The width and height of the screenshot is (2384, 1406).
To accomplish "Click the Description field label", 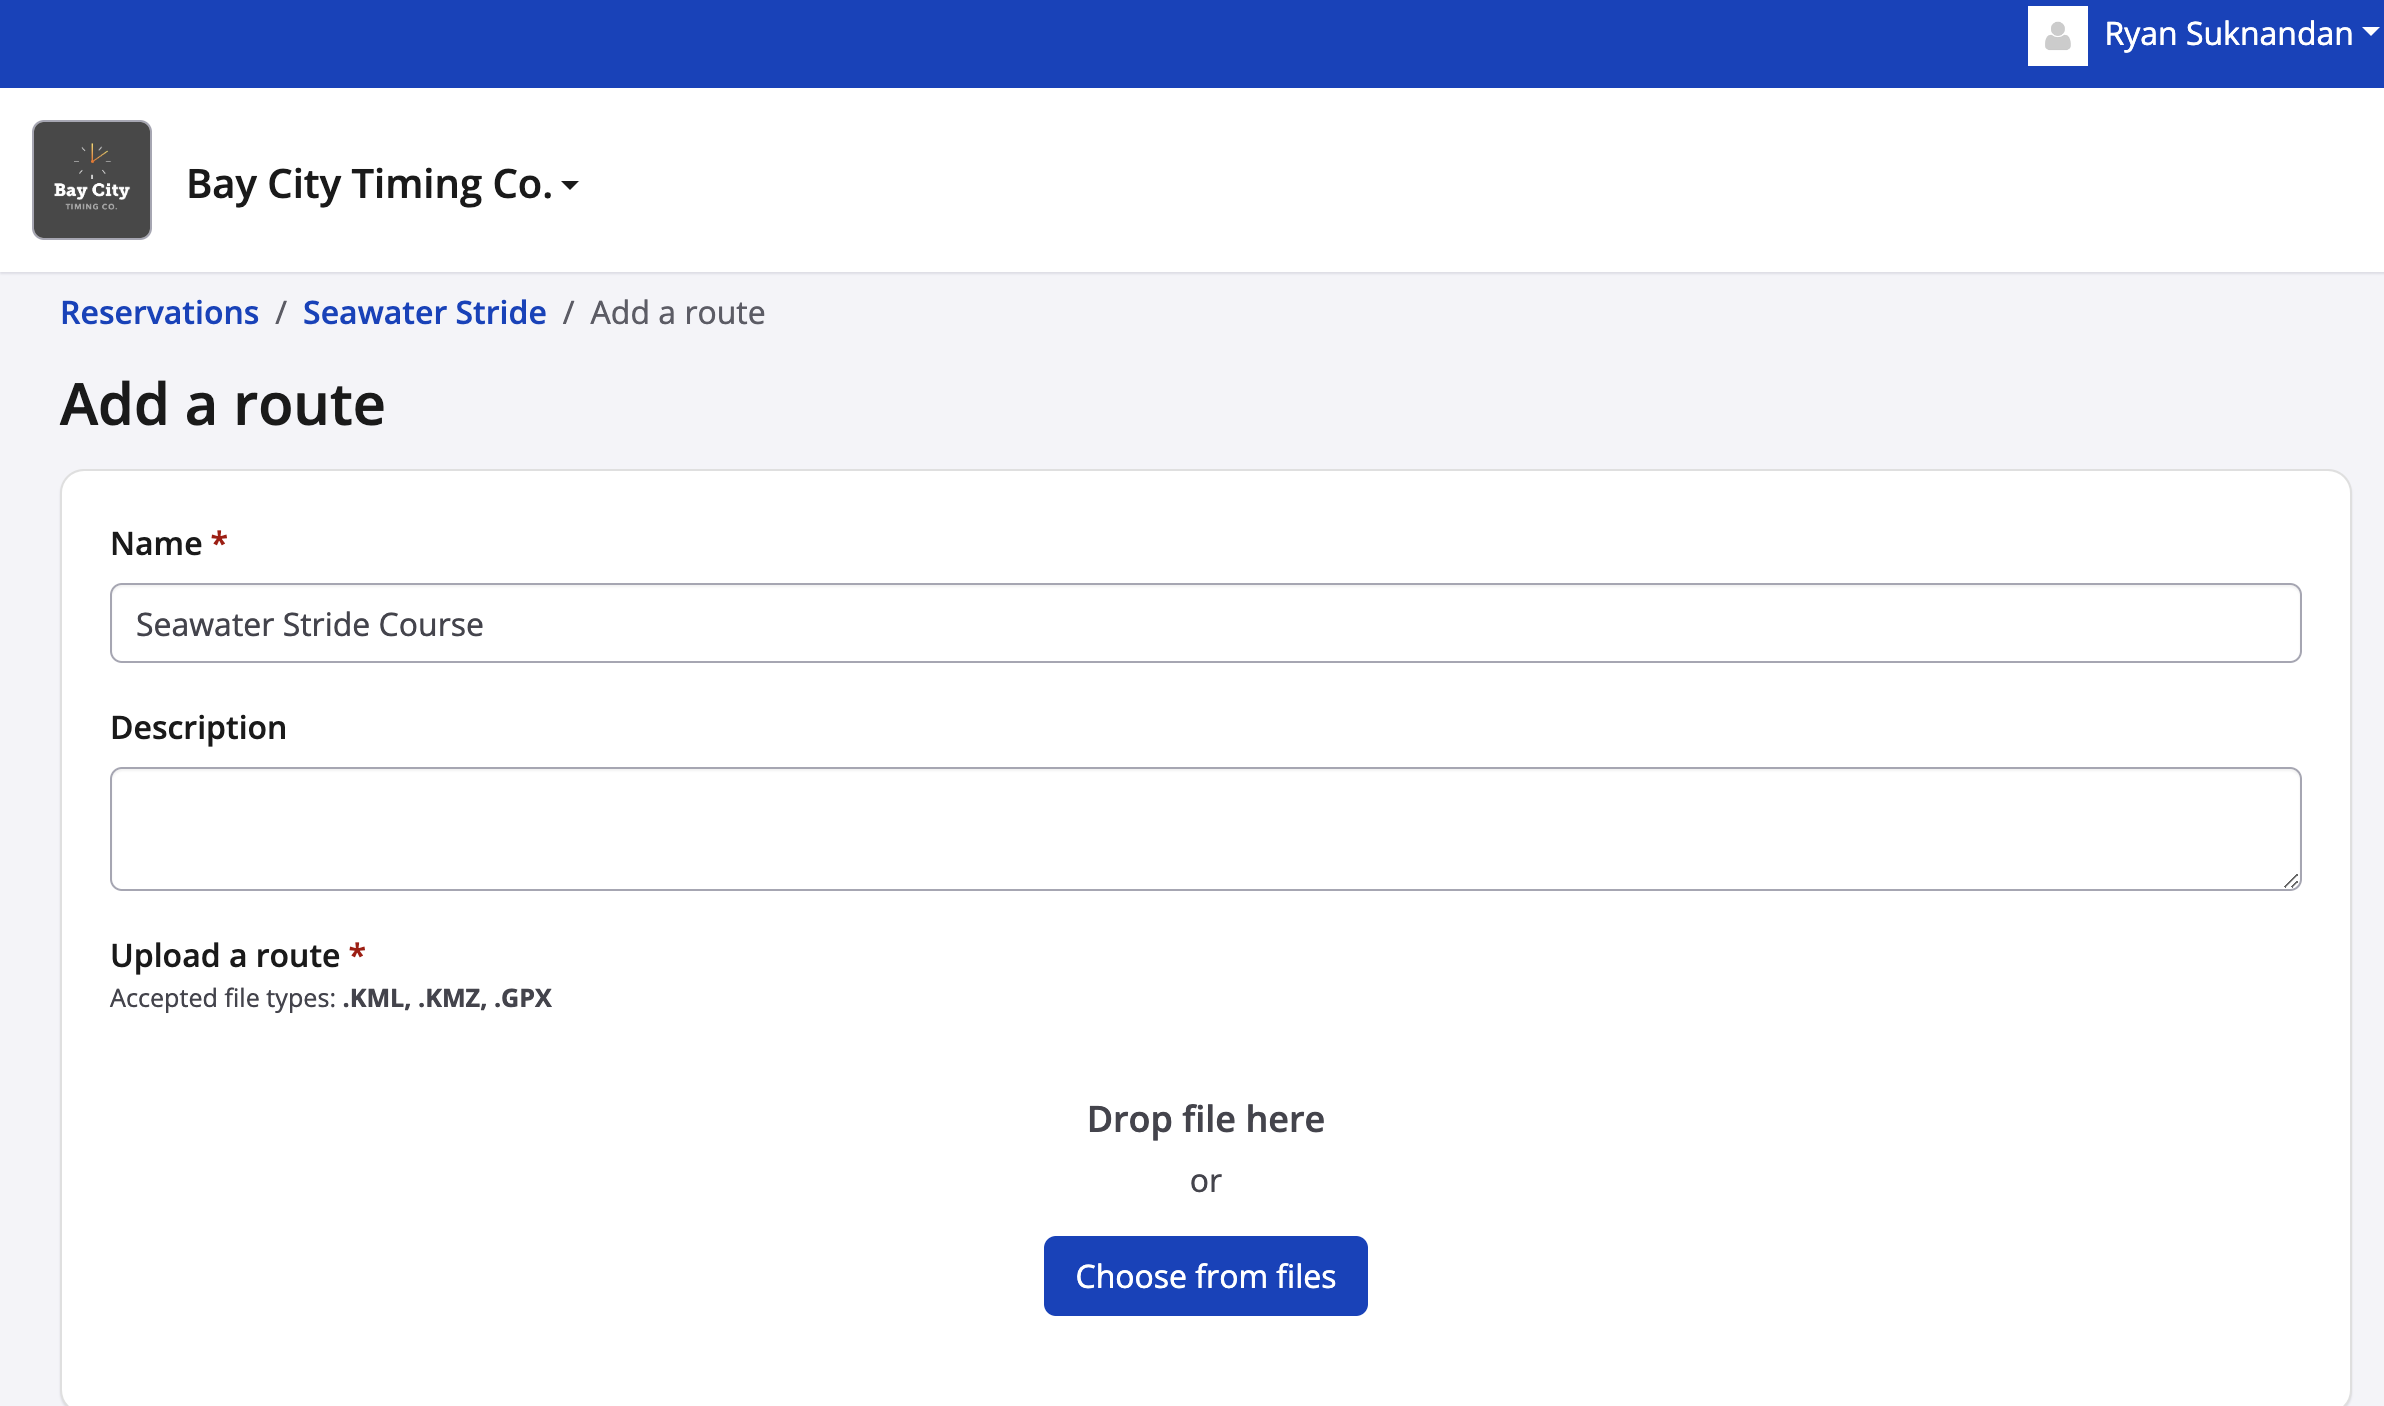I will pyautogui.click(x=198, y=728).
